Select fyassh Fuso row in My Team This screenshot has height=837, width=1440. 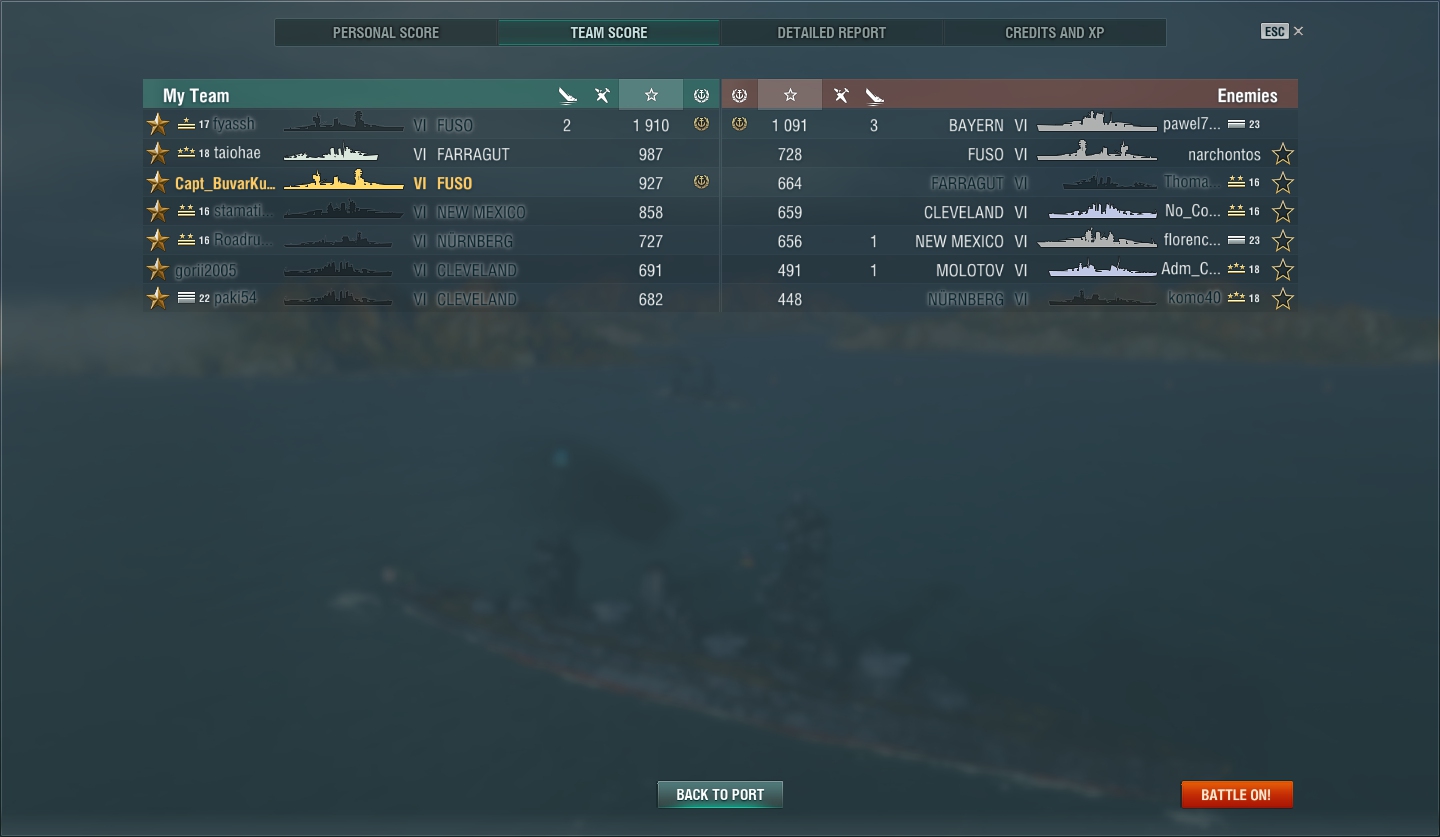point(431,125)
